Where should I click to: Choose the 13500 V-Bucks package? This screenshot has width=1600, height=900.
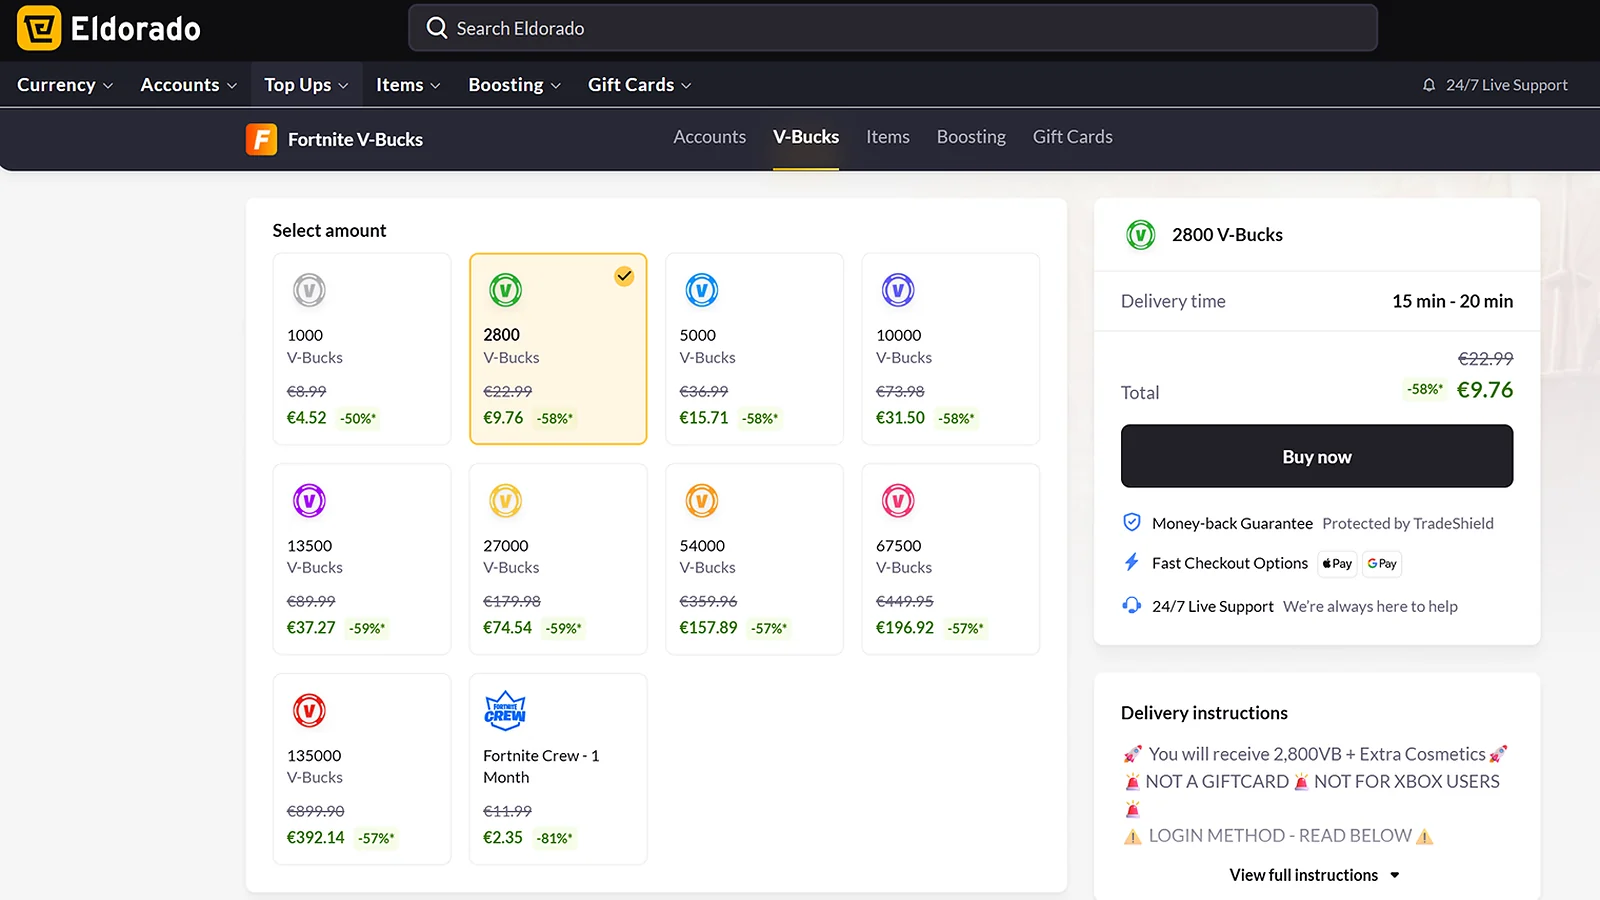[361, 558]
